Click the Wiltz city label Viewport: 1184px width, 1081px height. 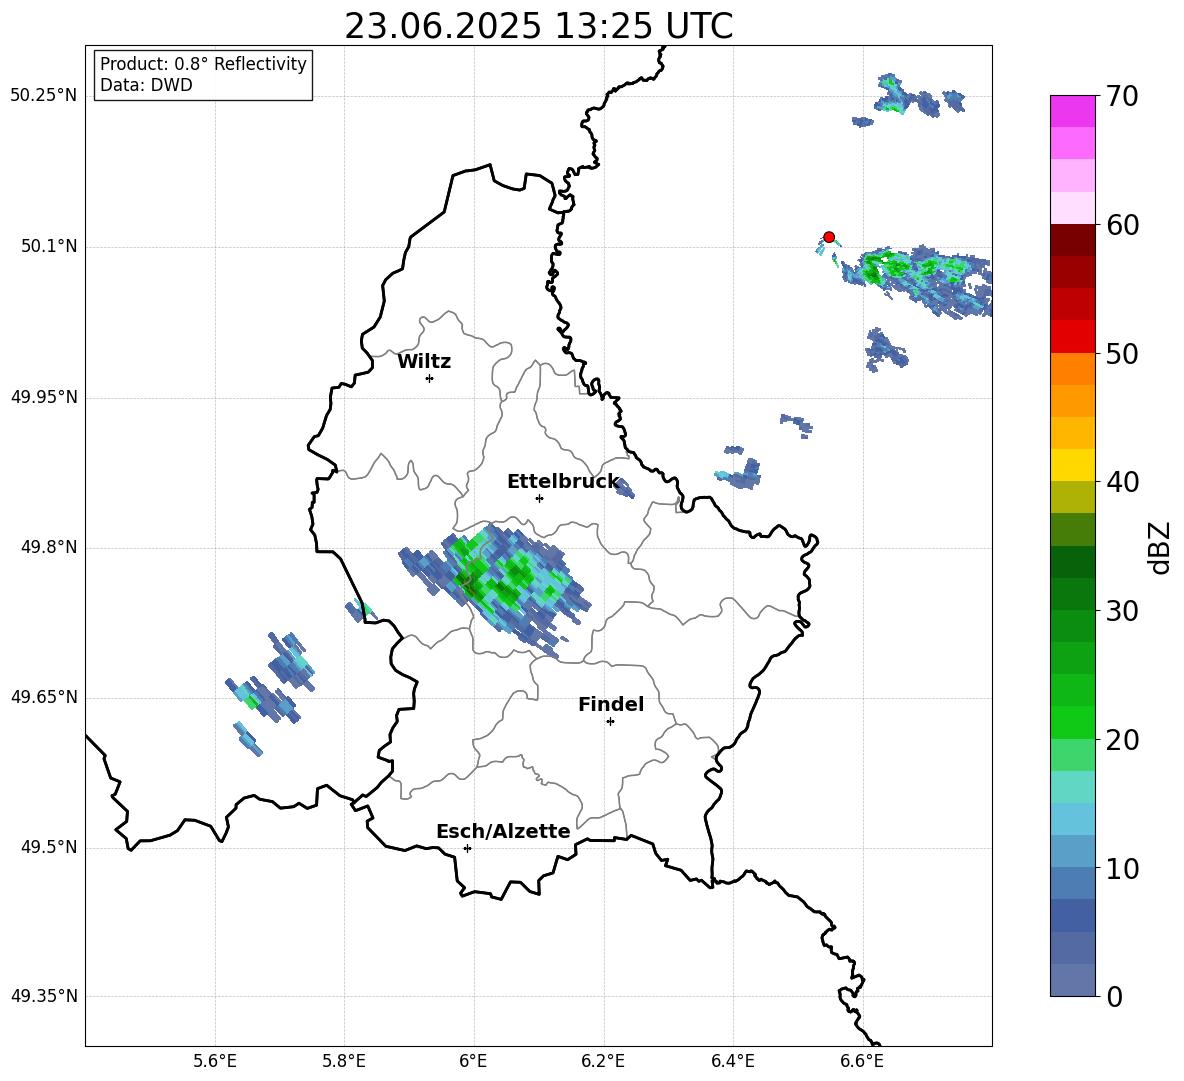(x=424, y=362)
